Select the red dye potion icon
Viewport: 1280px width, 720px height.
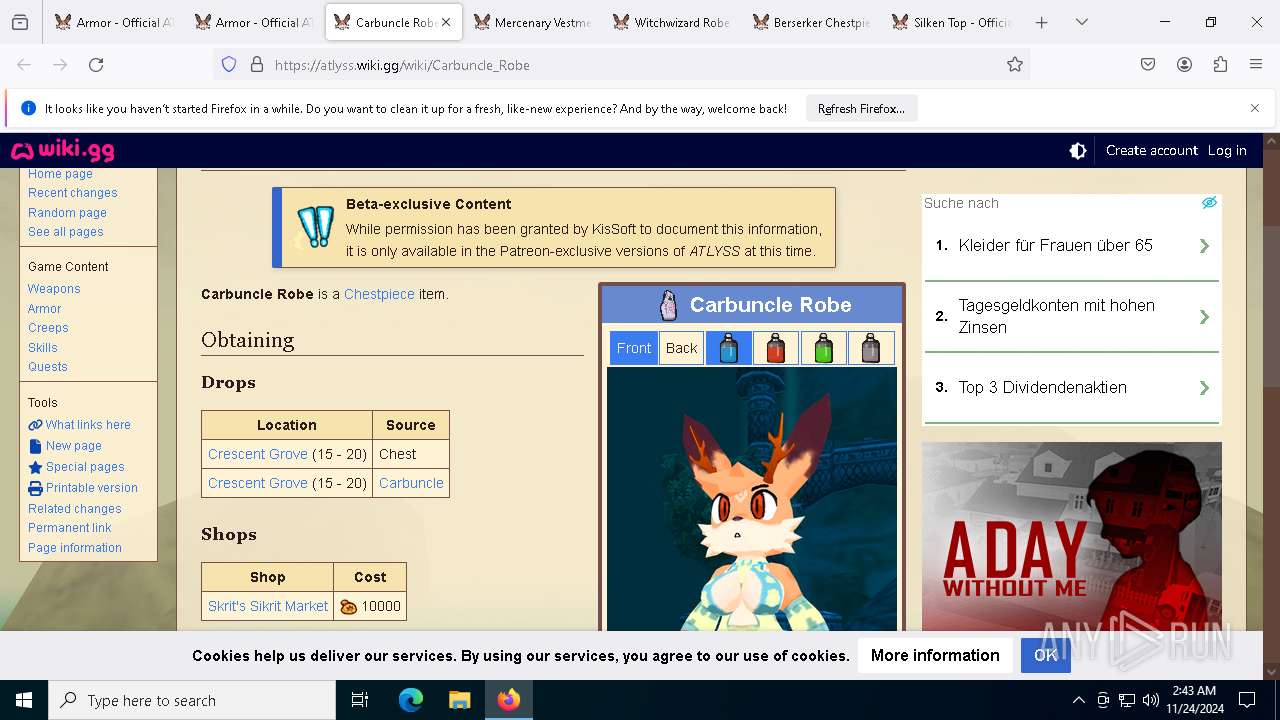click(776, 348)
